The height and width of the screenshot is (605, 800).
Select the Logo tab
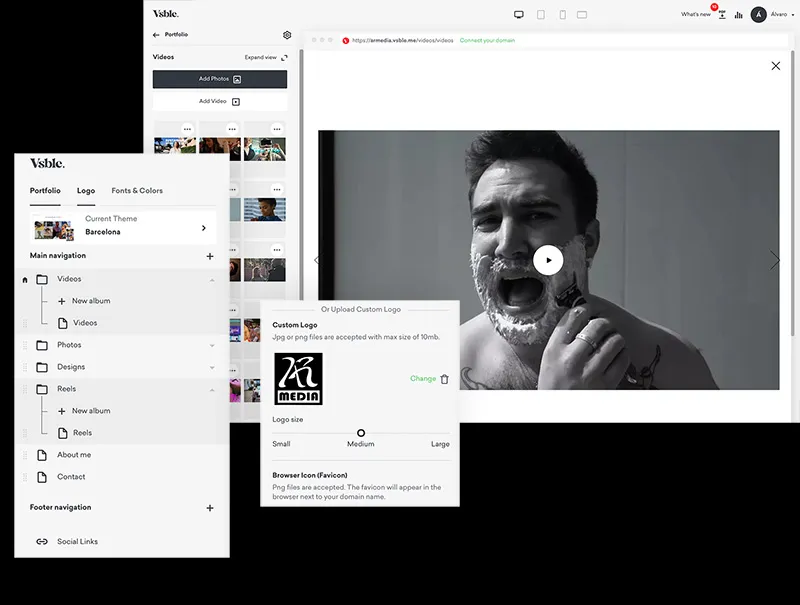(x=86, y=190)
